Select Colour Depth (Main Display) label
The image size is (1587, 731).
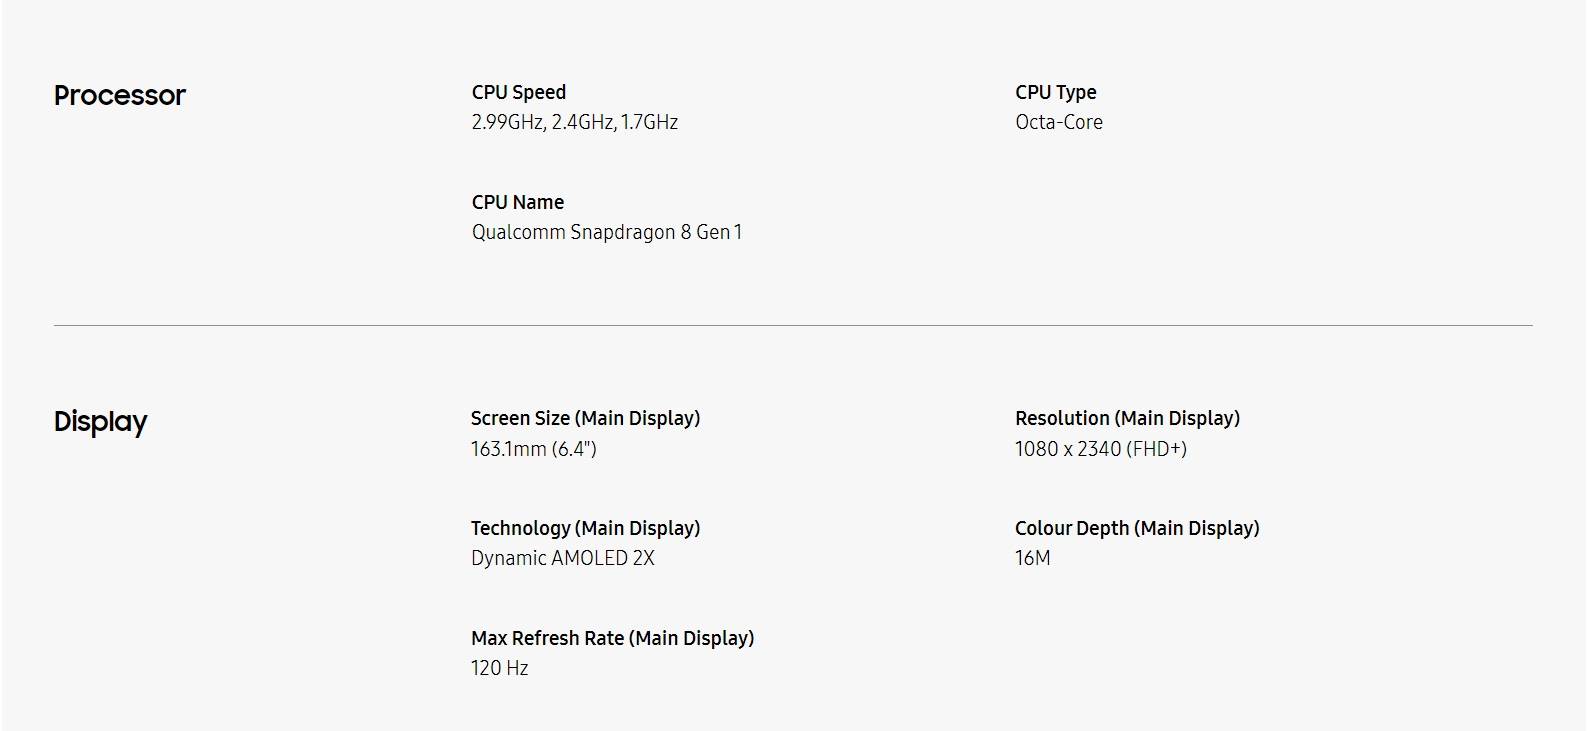pyautogui.click(x=1138, y=528)
